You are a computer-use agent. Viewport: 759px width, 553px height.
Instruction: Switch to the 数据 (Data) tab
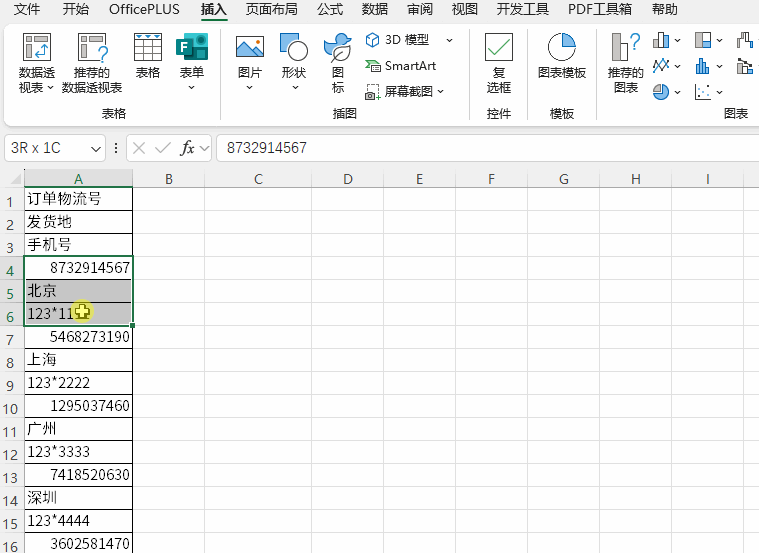pyautogui.click(x=375, y=10)
